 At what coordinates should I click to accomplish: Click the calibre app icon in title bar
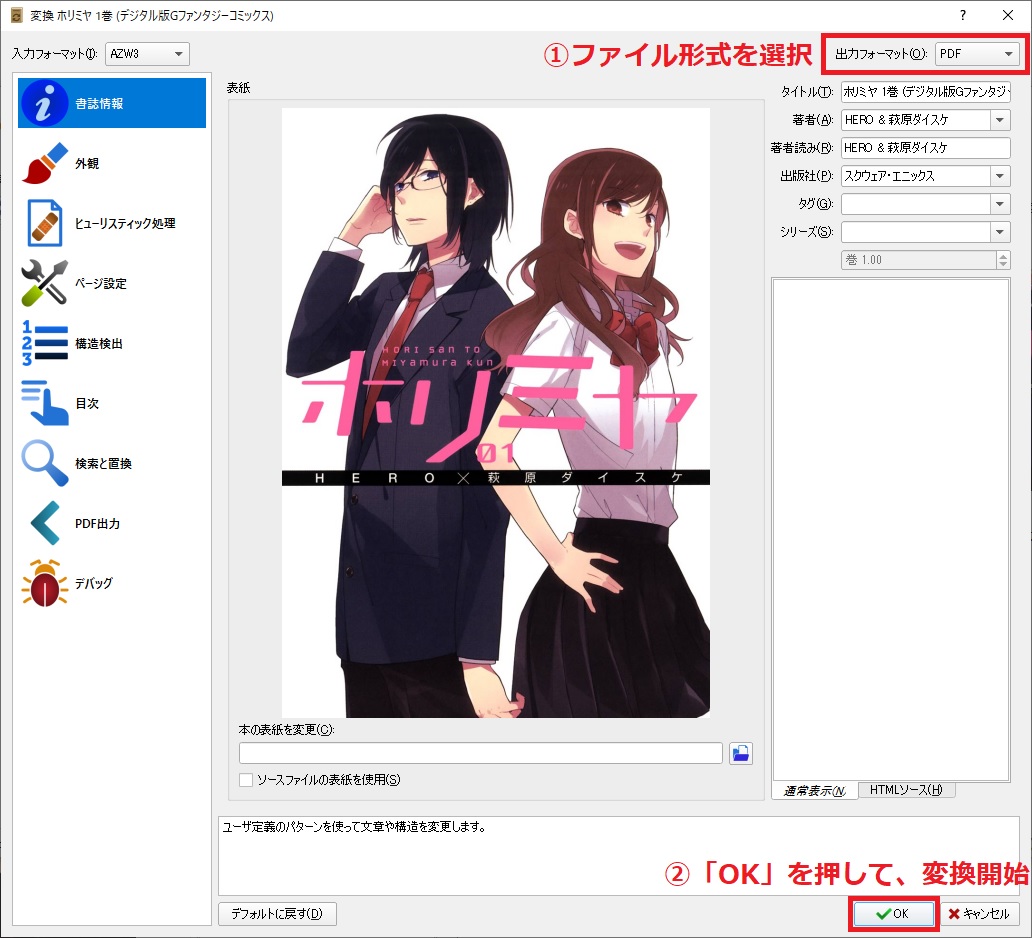[17, 15]
